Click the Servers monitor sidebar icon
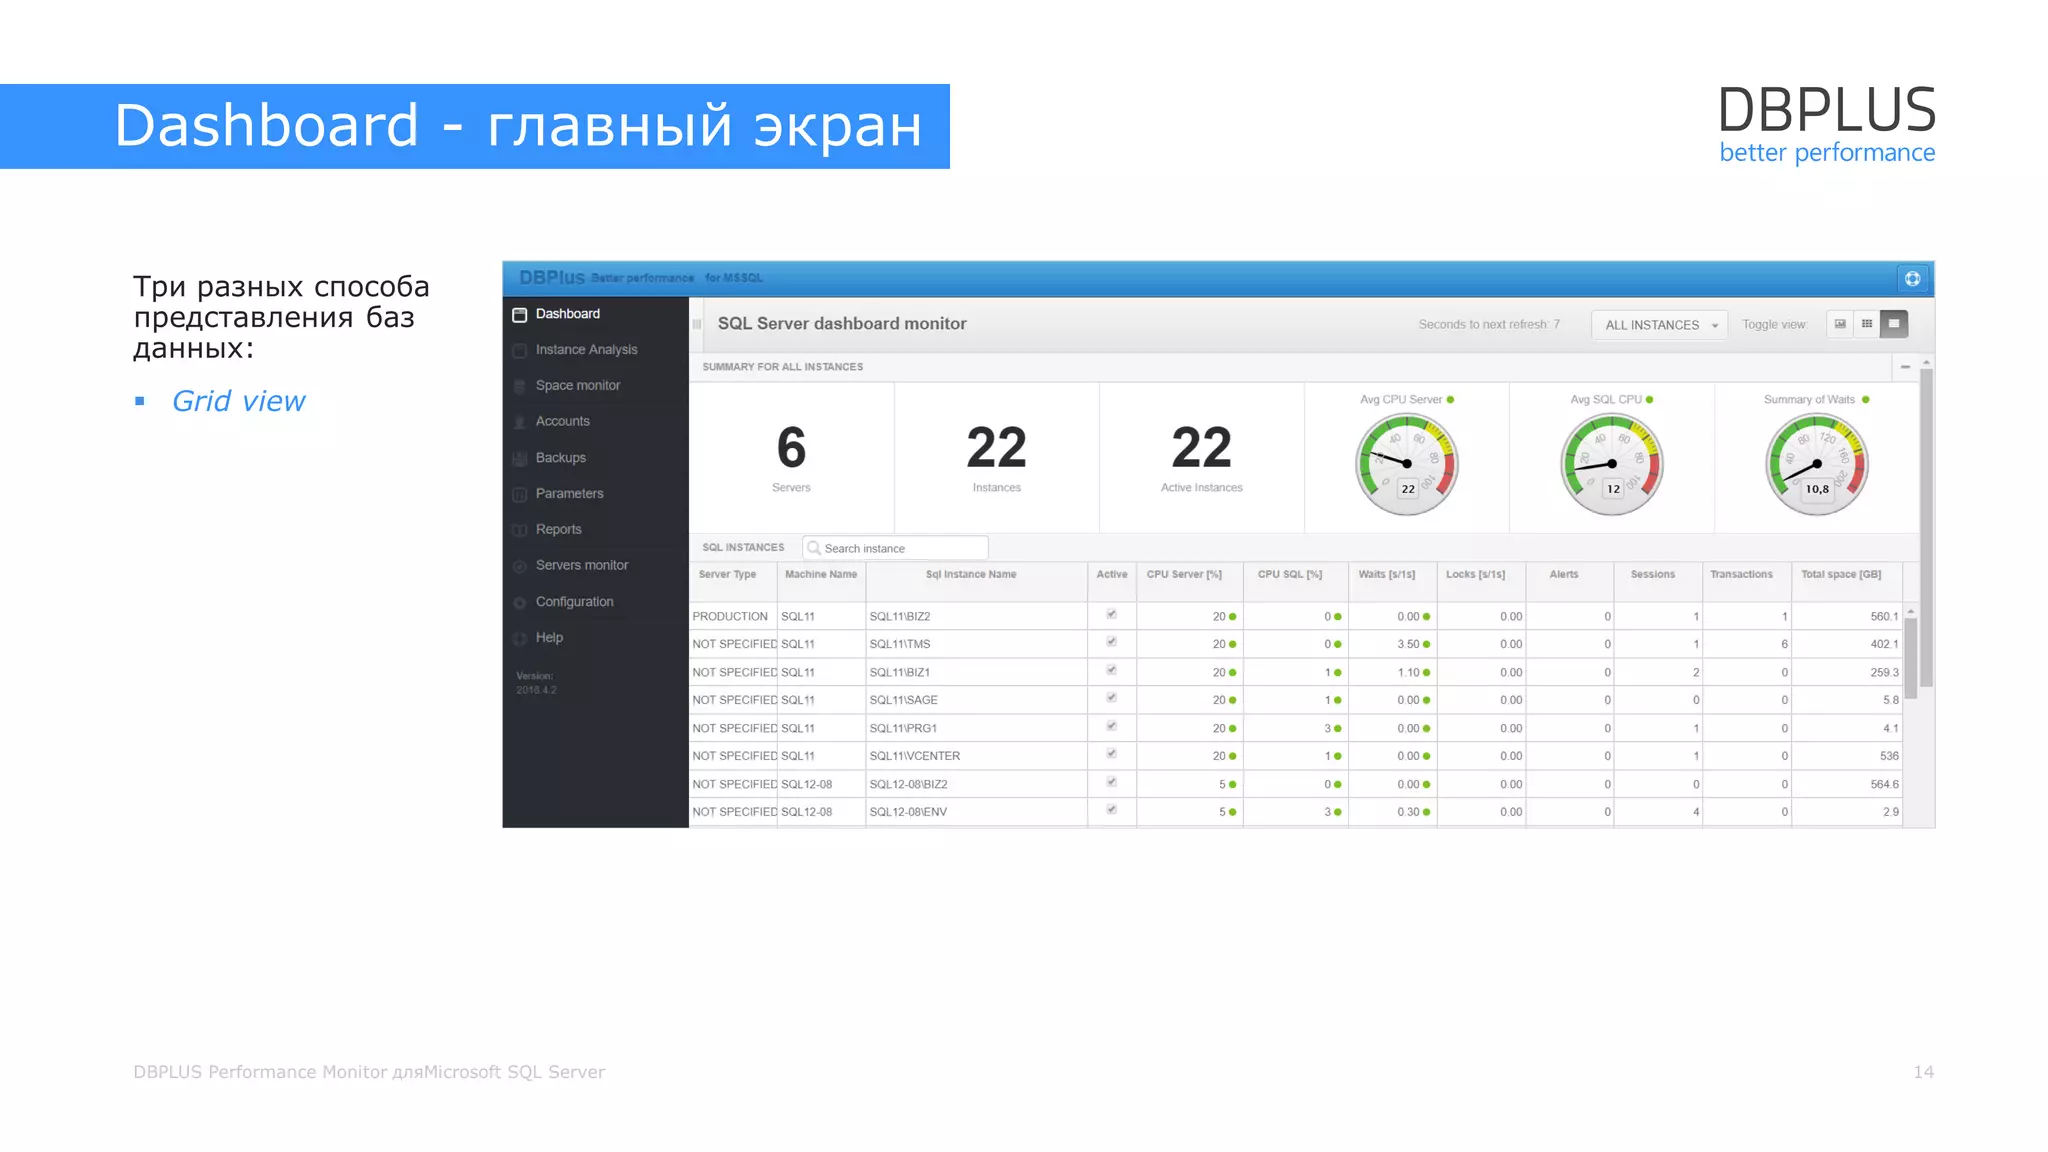The height and width of the screenshot is (1152, 2048). pos(520,566)
